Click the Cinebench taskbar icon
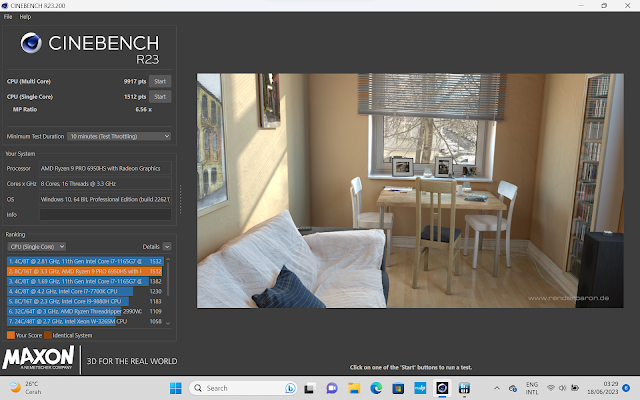640x400 pixels. 442,388
